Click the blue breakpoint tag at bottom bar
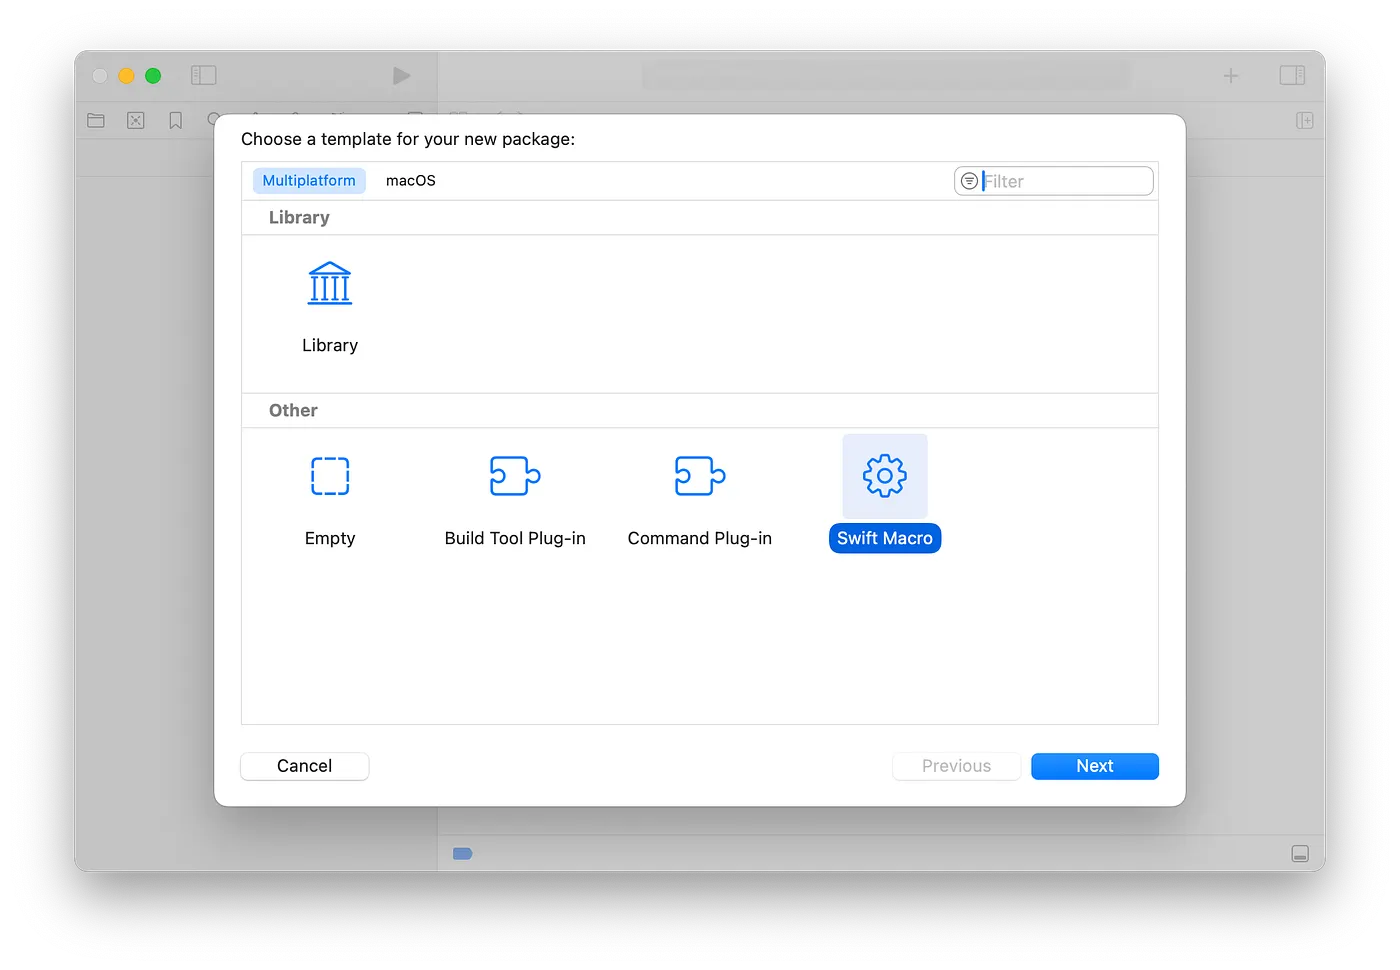Screen dimensions: 1400x970 (x=462, y=854)
